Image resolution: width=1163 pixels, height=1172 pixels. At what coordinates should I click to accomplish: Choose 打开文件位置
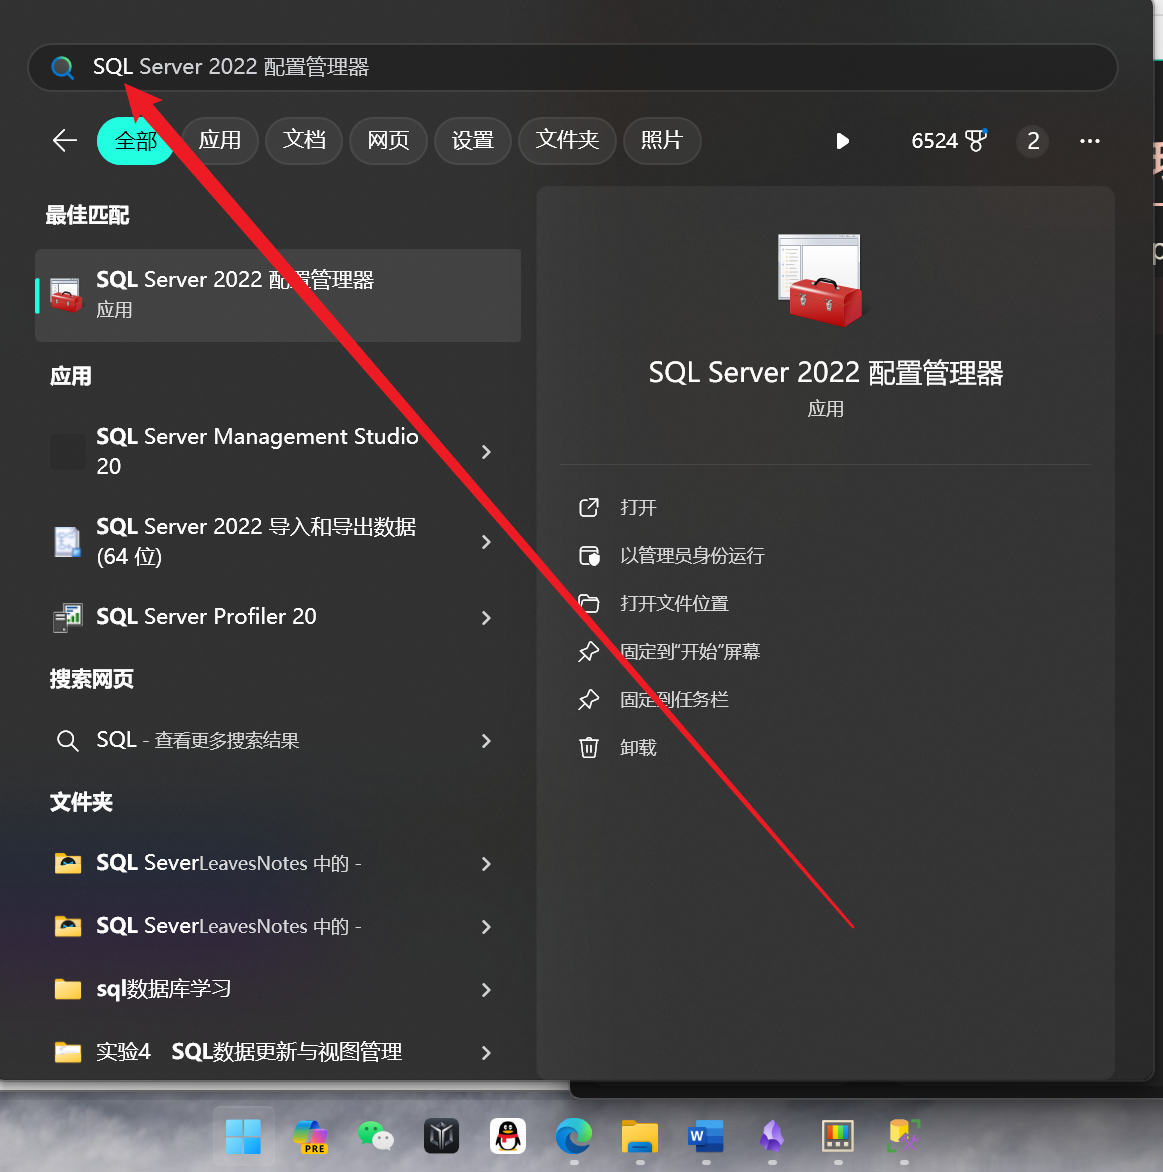pos(674,603)
